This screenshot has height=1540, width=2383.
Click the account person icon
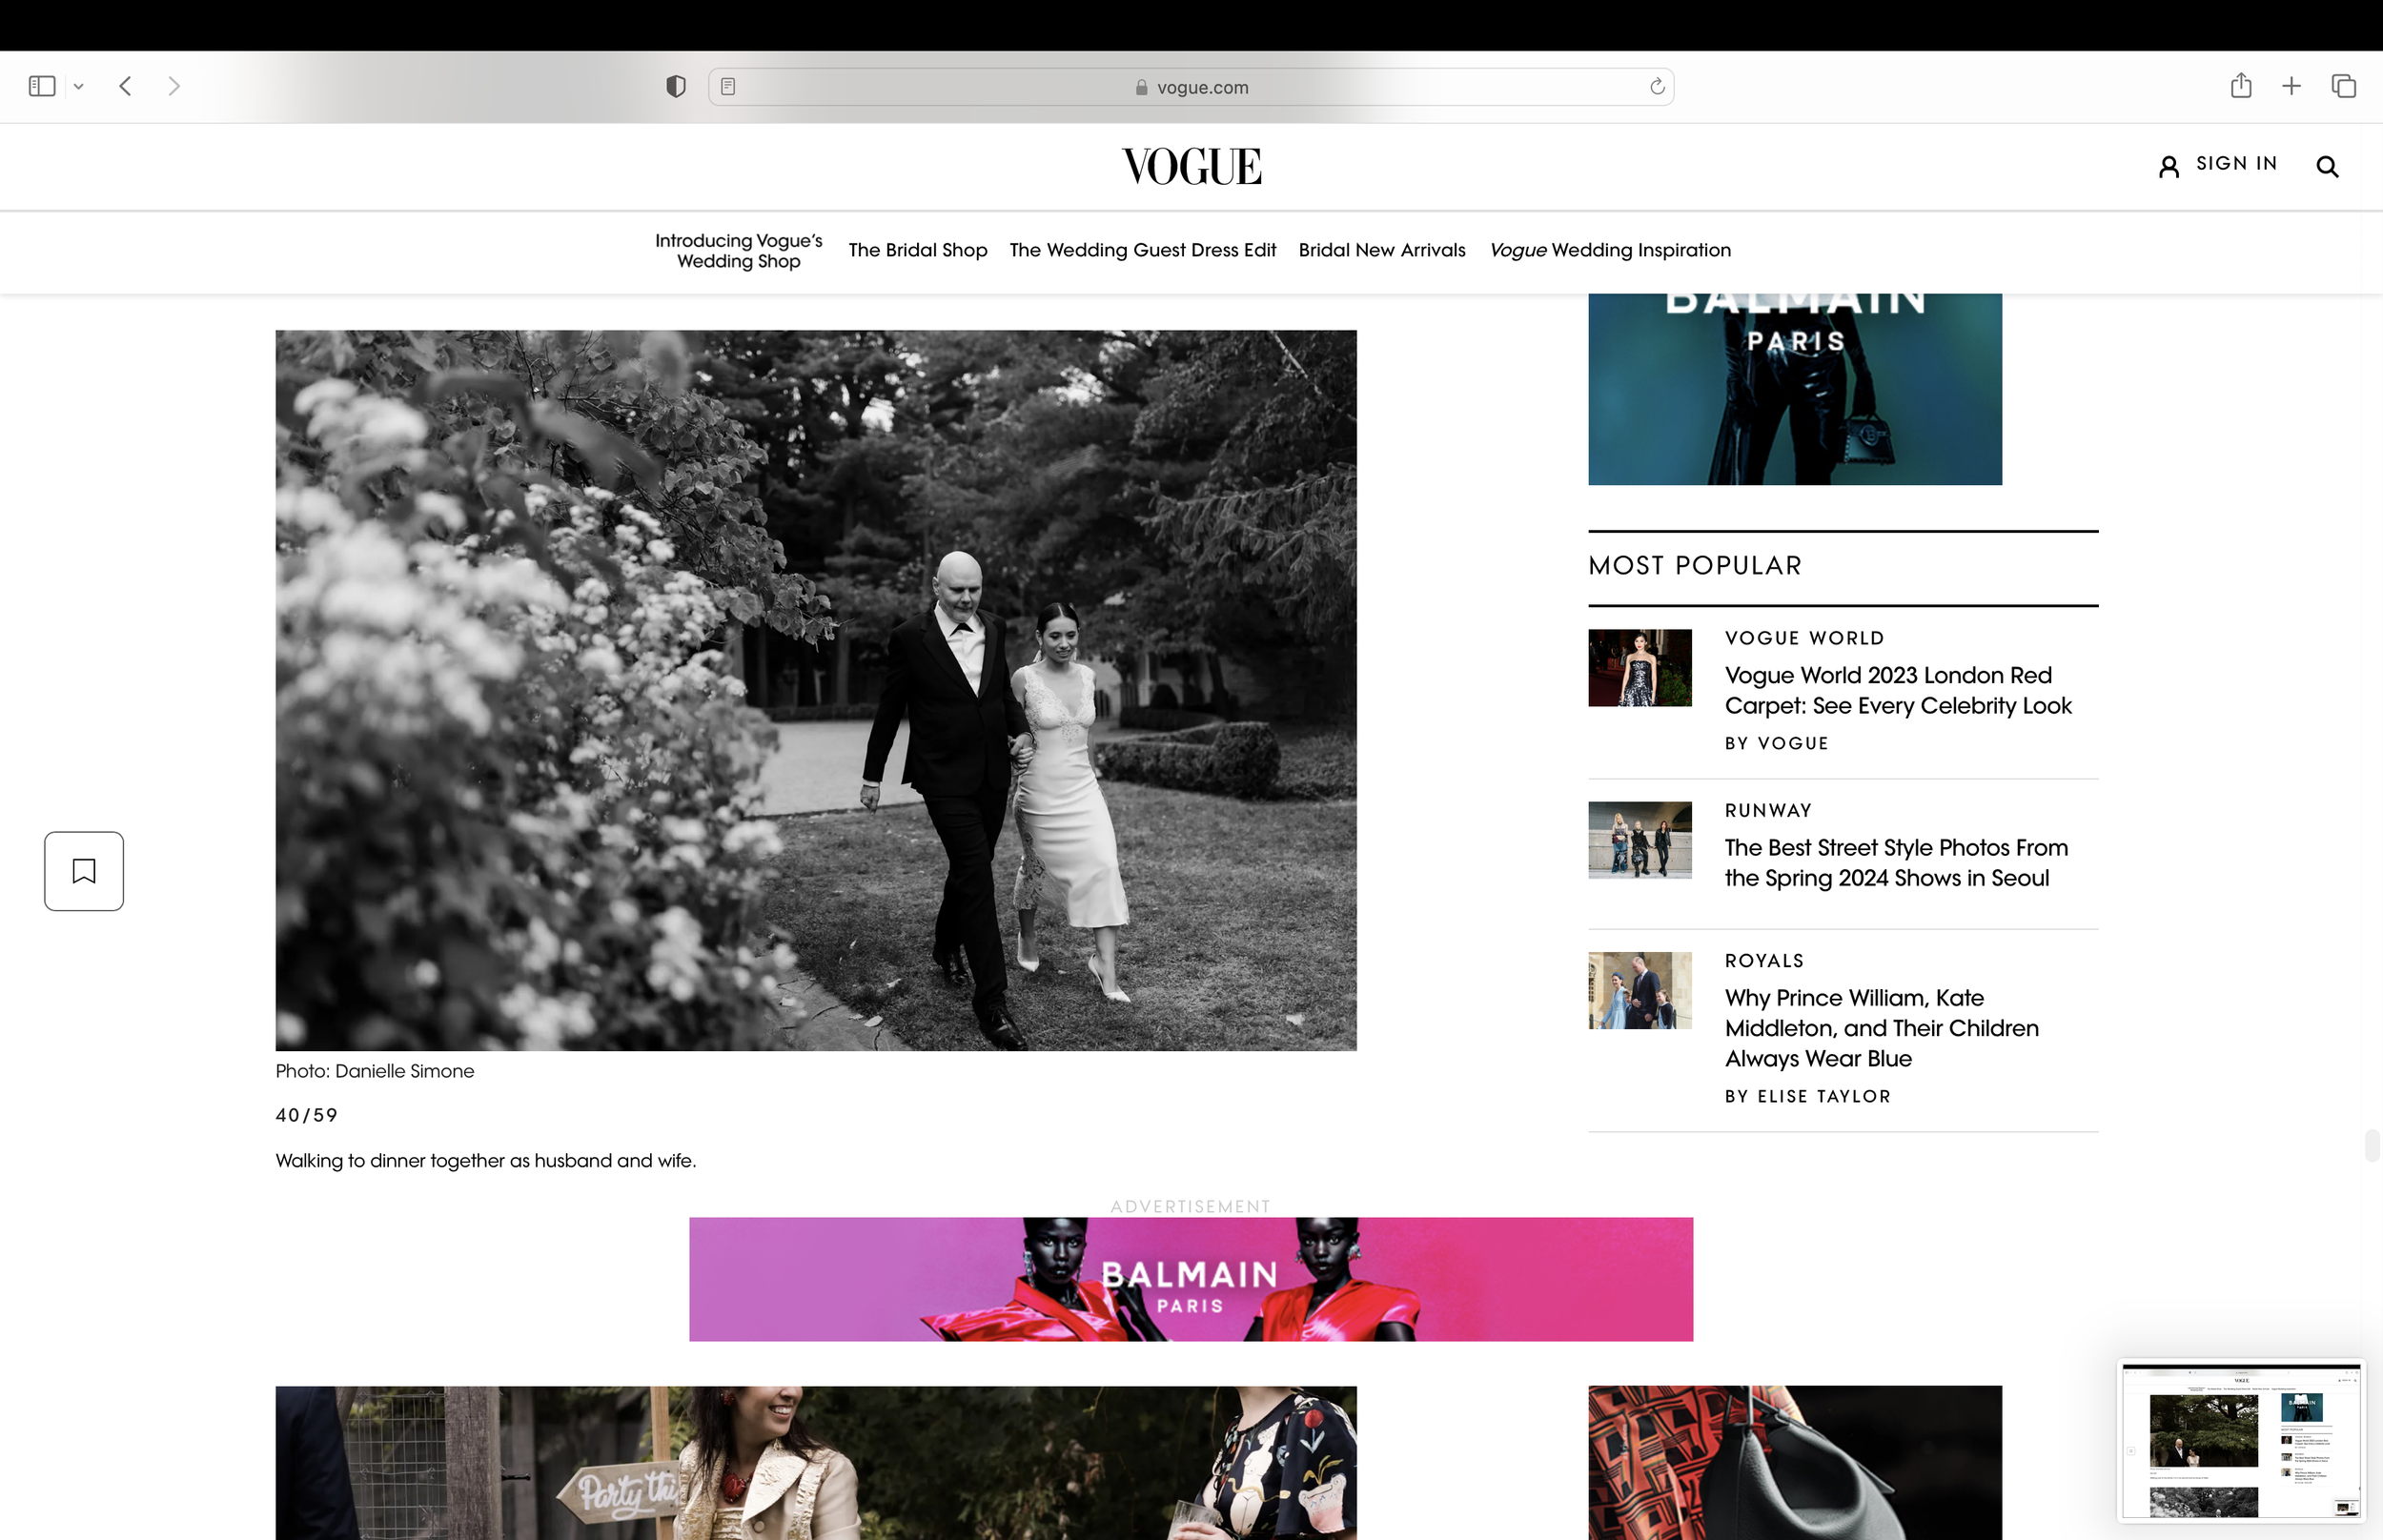pos(2168,166)
